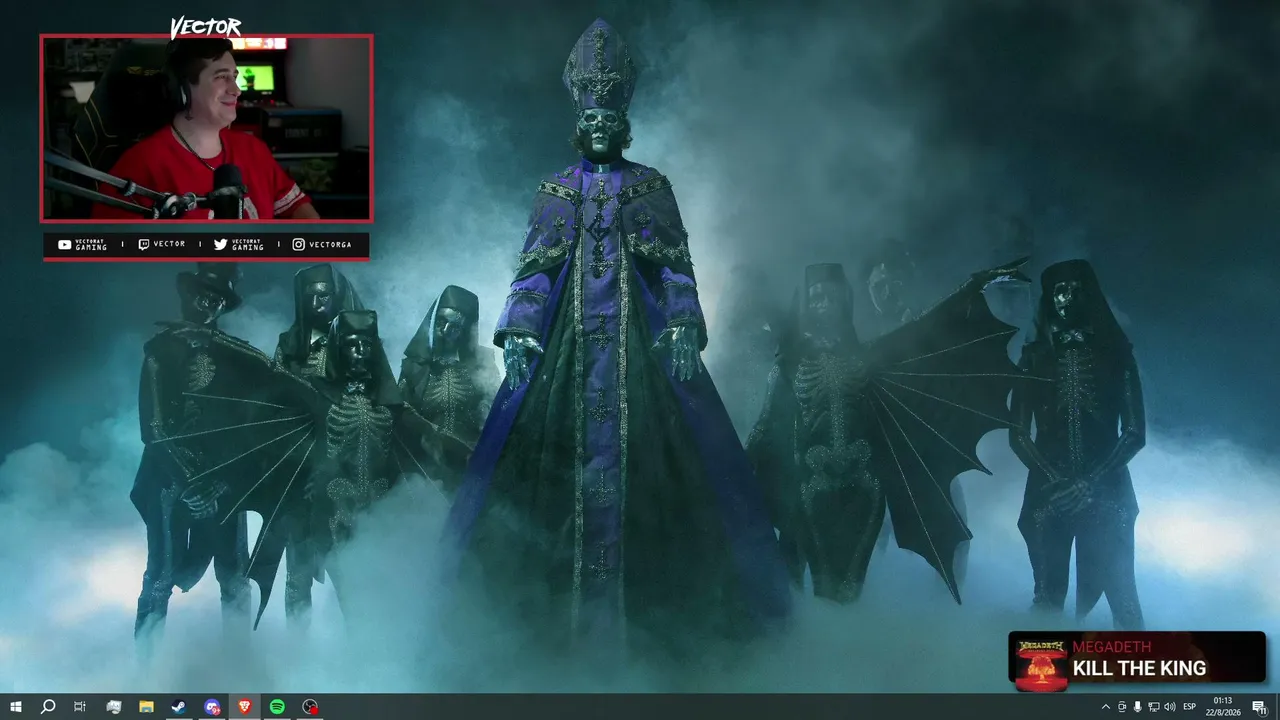Open taskbar Search magnifier

click(47, 707)
